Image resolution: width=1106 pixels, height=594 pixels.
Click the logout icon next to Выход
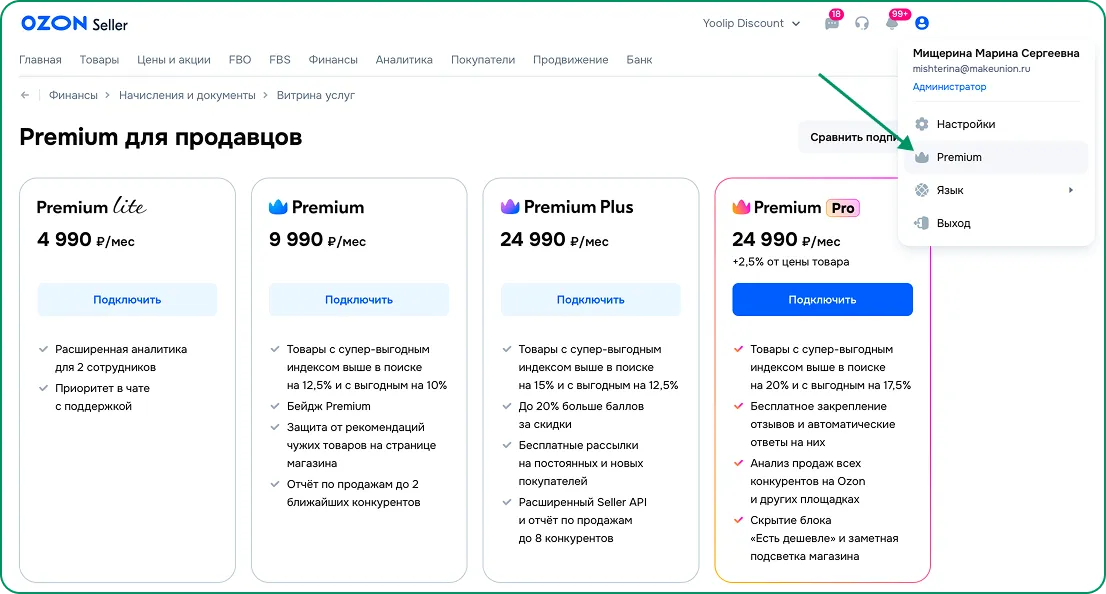tap(922, 223)
